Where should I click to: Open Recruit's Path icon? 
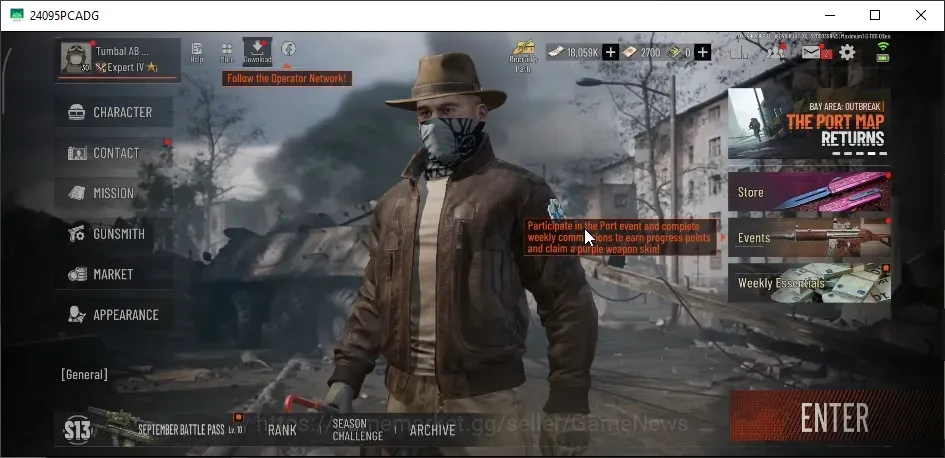523,55
